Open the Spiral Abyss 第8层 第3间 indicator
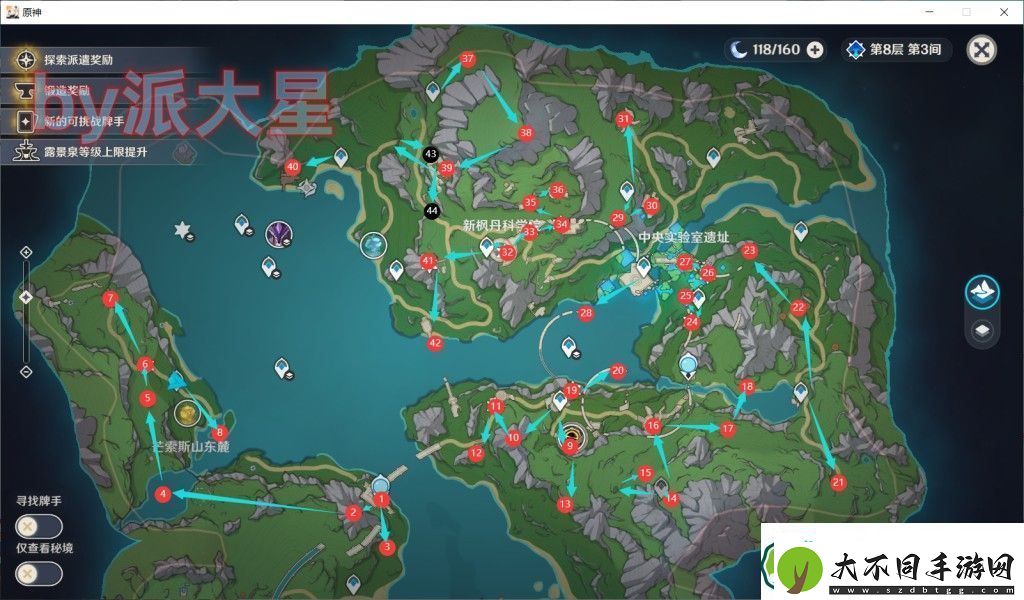 coord(894,50)
